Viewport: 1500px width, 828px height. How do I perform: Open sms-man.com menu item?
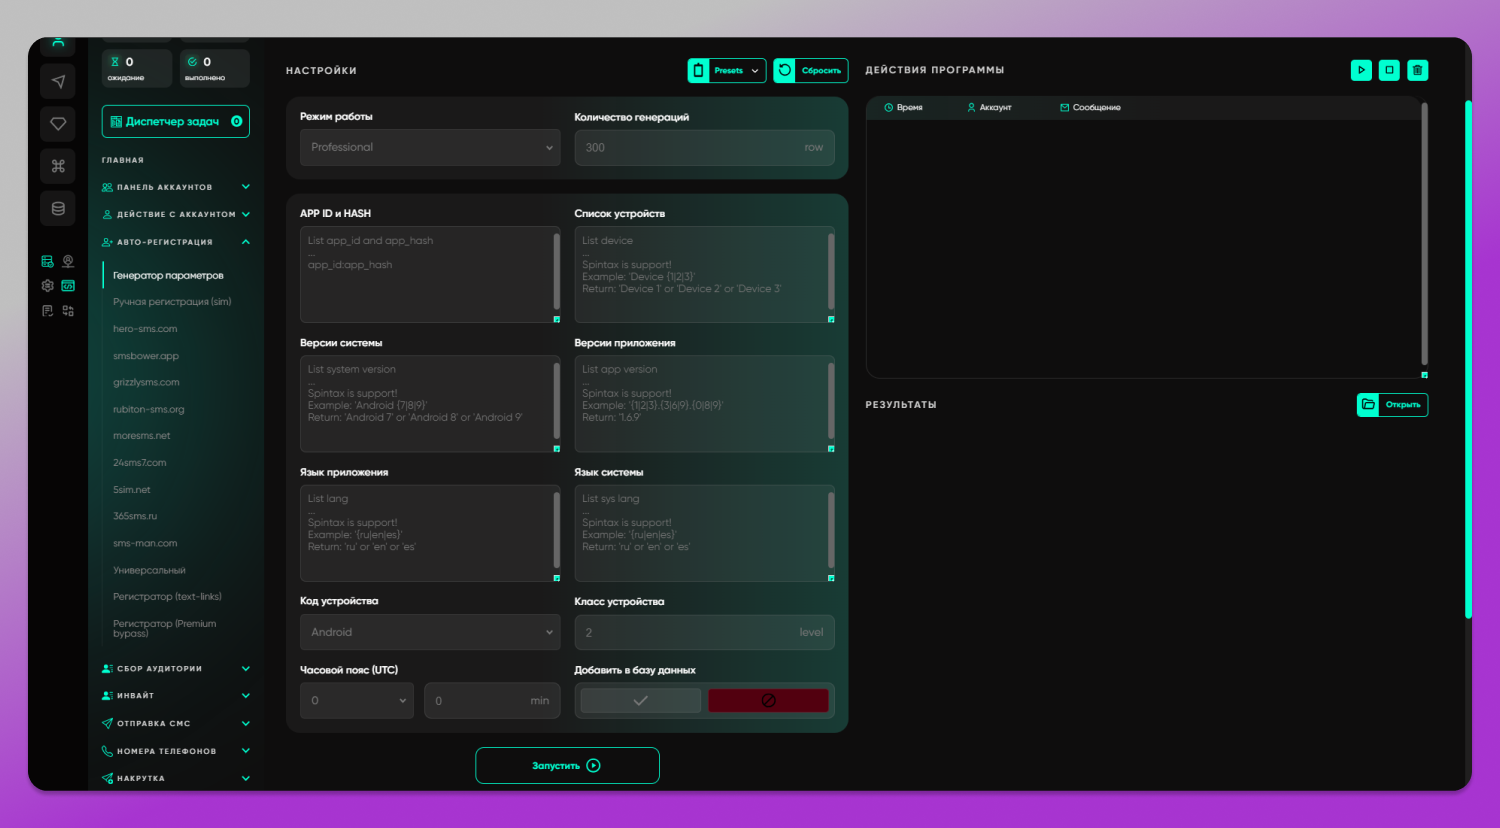click(x=145, y=543)
